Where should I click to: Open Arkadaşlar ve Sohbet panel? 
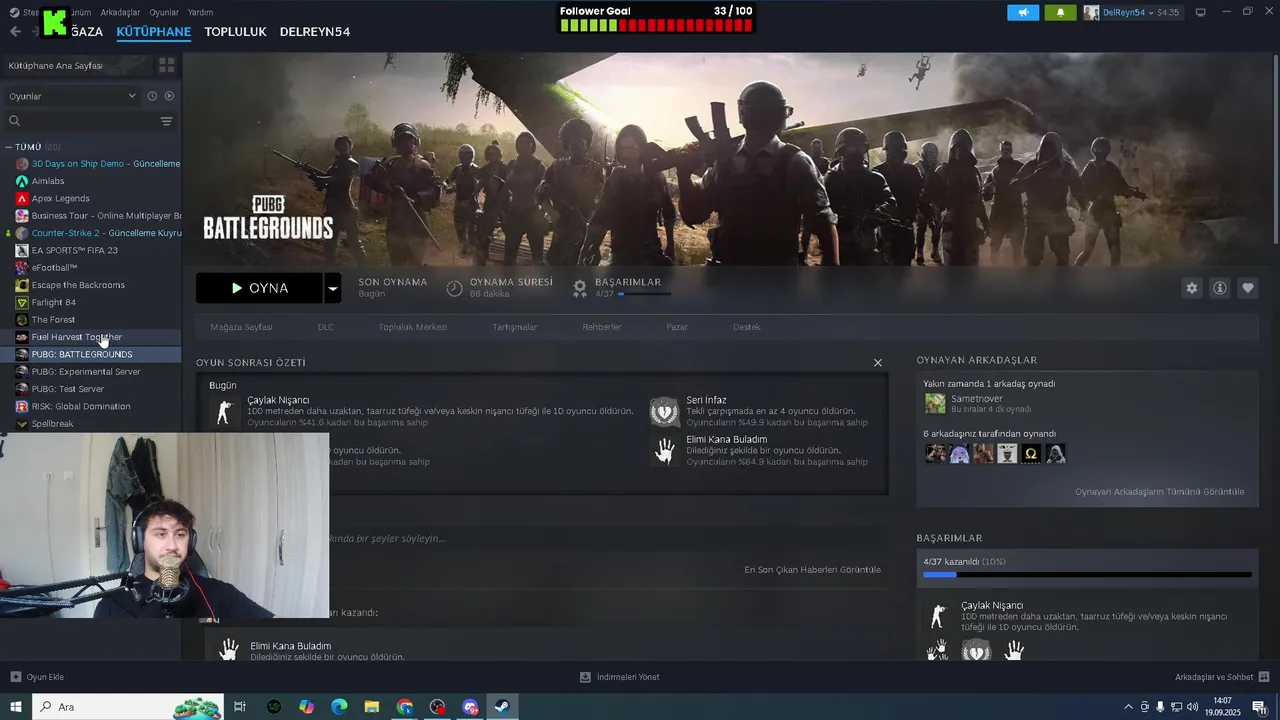1222,677
